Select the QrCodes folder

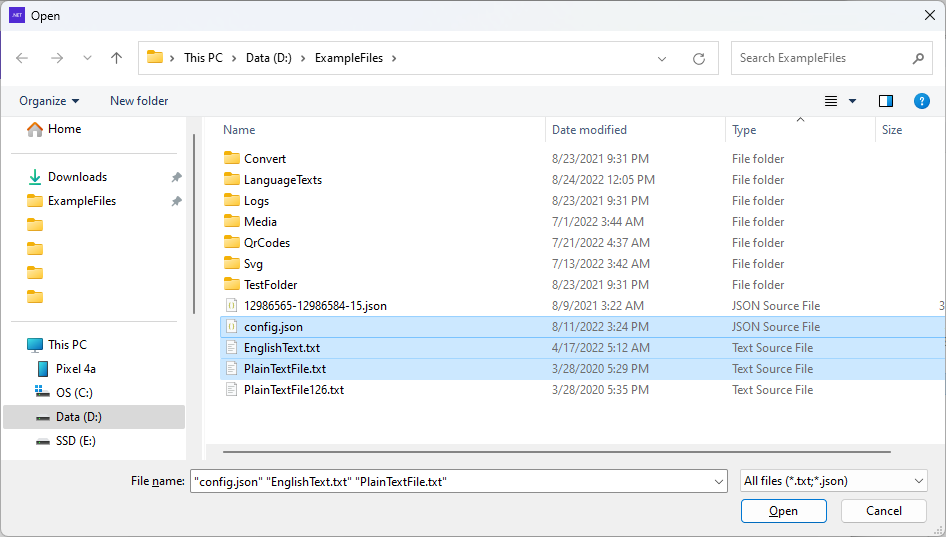[x=267, y=243]
